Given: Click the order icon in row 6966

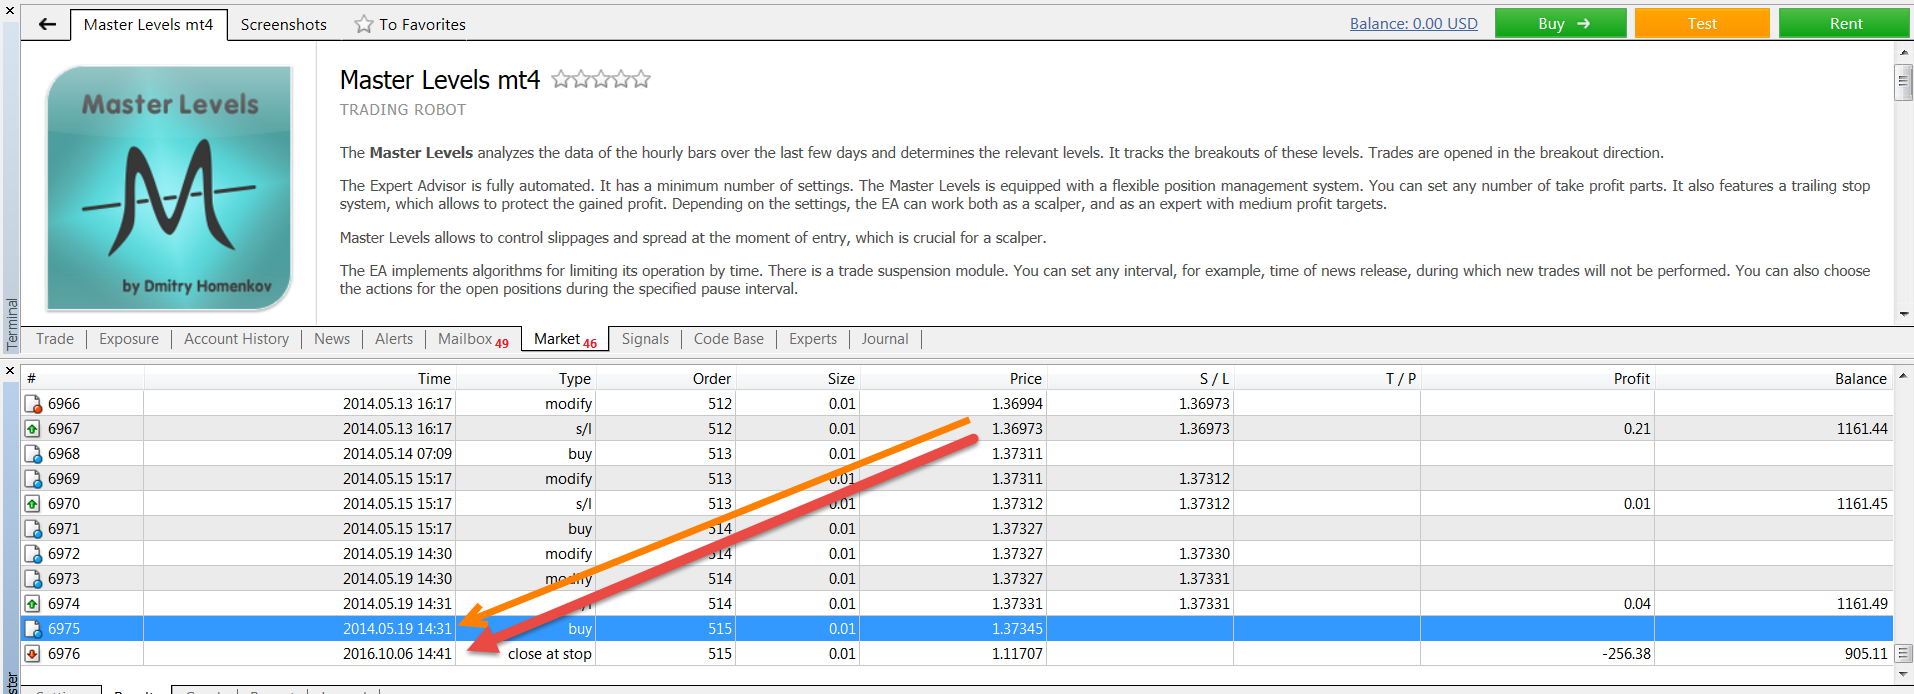Looking at the screenshot, I should (x=33, y=404).
